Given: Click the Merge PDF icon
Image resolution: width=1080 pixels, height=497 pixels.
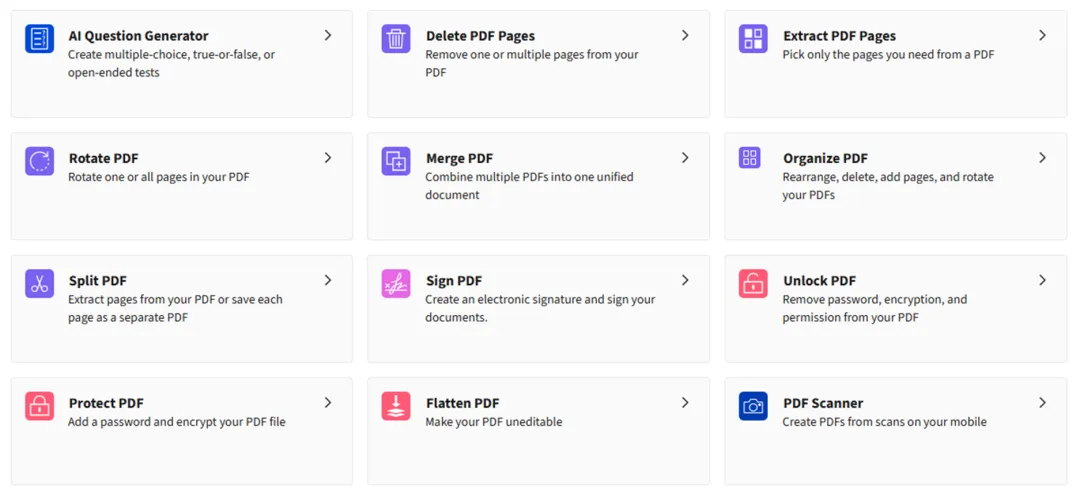Looking at the screenshot, I should pos(396,161).
